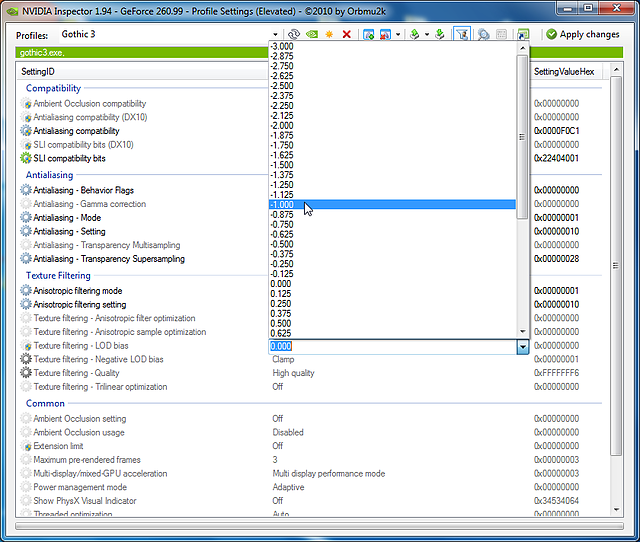The width and height of the screenshot is (640, 542).
Task: Click the green NVIDIA logo toolbar icon
Action: (312, 34)
